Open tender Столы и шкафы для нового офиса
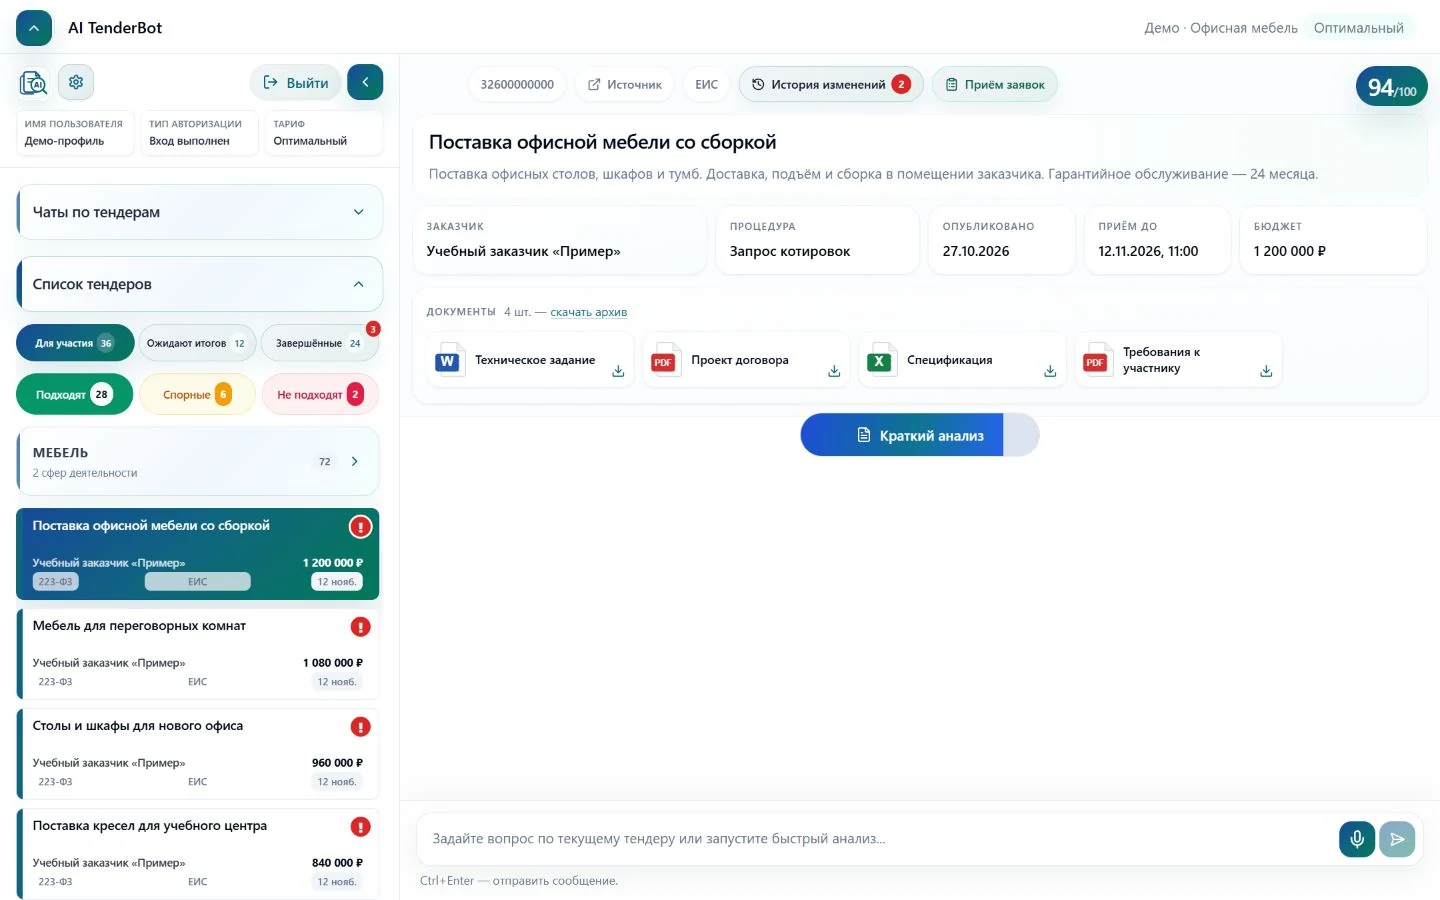The height and width of the screenshot is (900, 1440). click(x=198, y=754)
